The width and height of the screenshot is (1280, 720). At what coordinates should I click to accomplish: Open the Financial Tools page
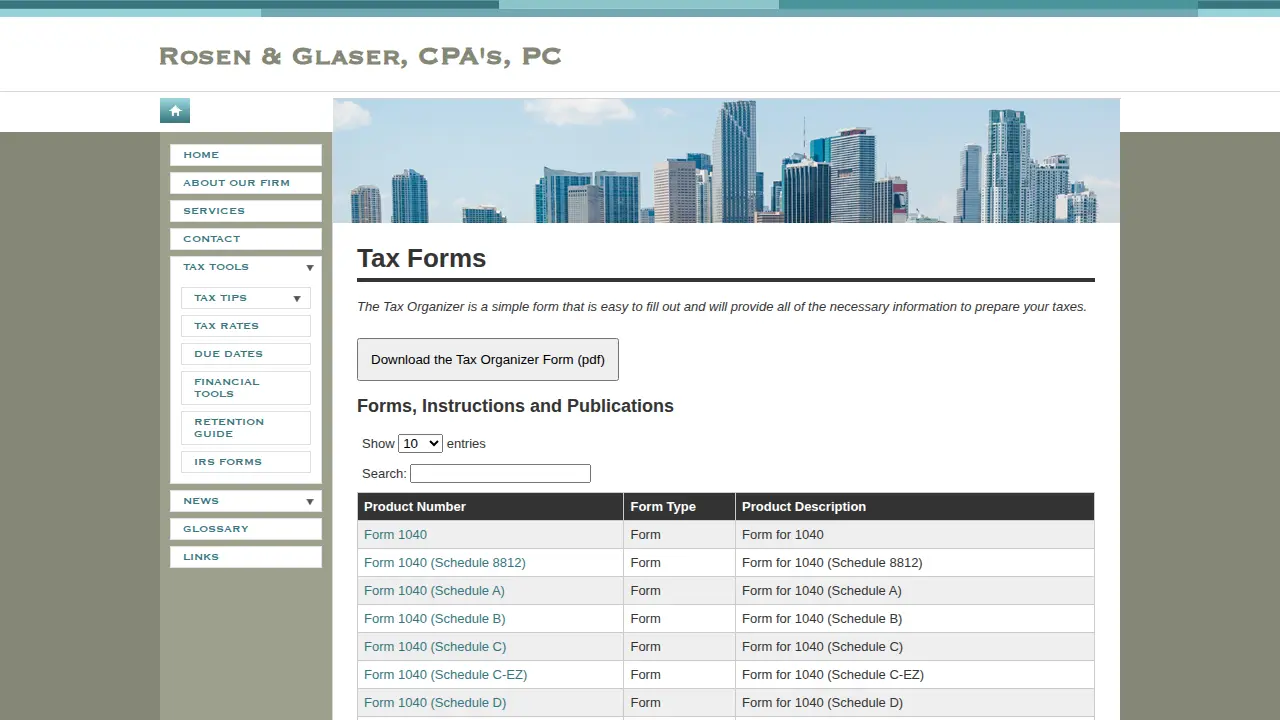(246, 388)
